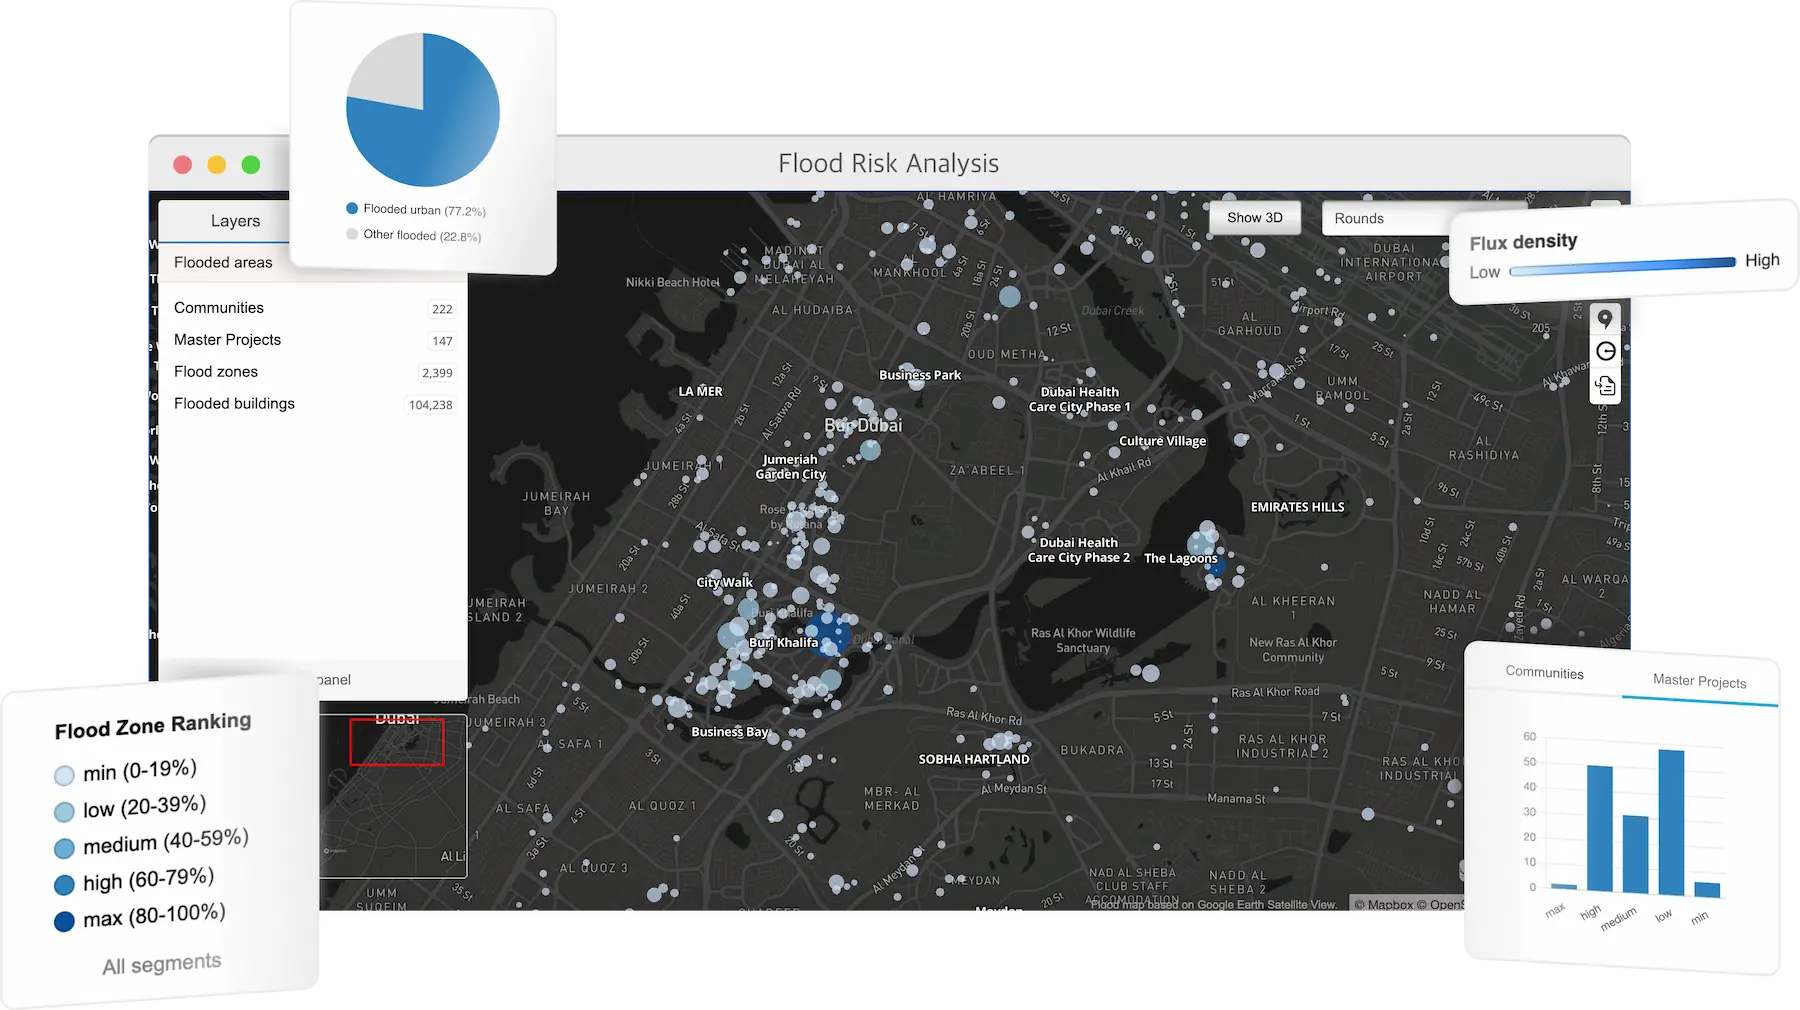Select the Communities layer row

tap(313, 308)
